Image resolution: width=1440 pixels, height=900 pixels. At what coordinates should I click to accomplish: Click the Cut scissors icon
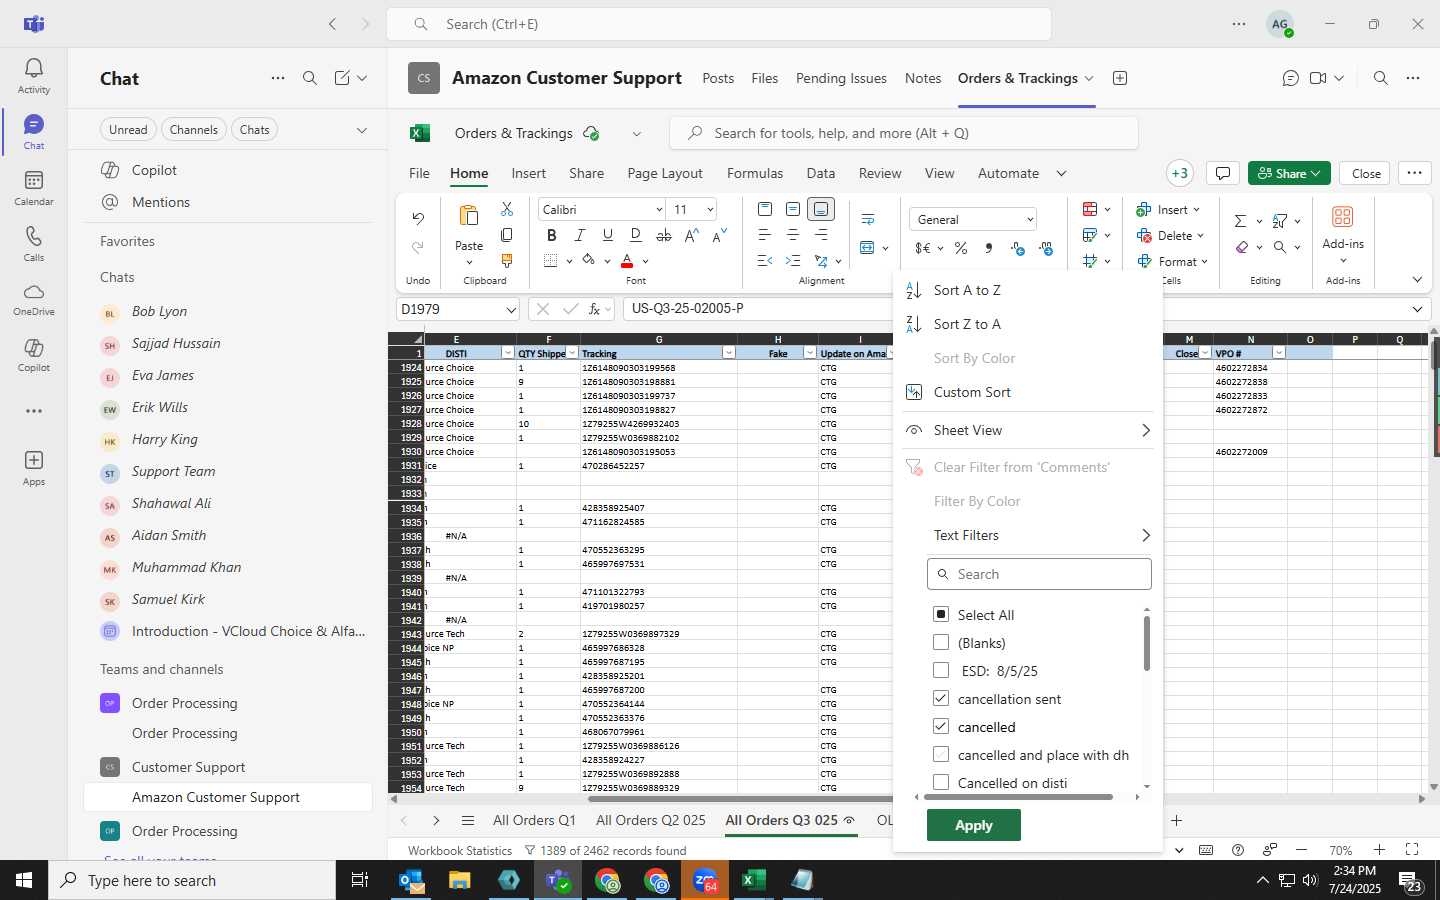[x=507, y=209]
